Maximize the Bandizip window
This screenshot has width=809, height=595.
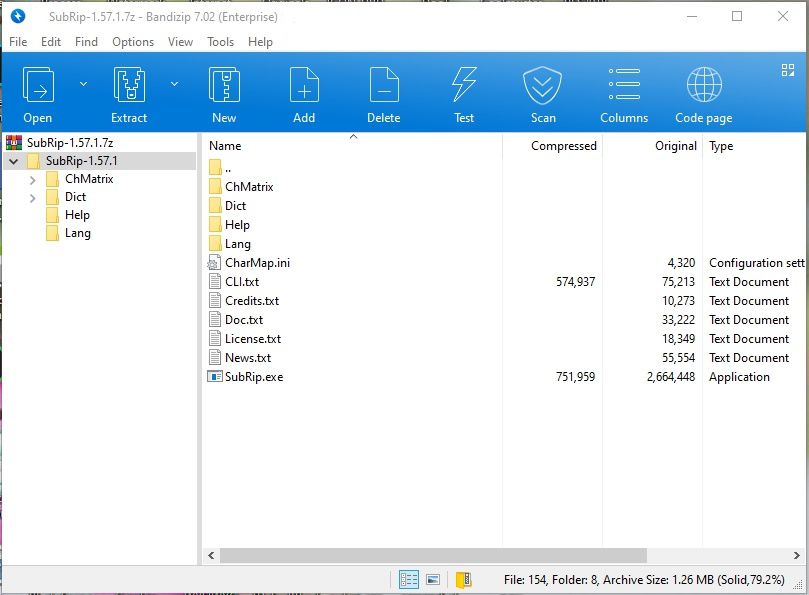pyautogui.click(x=737, y=17)
